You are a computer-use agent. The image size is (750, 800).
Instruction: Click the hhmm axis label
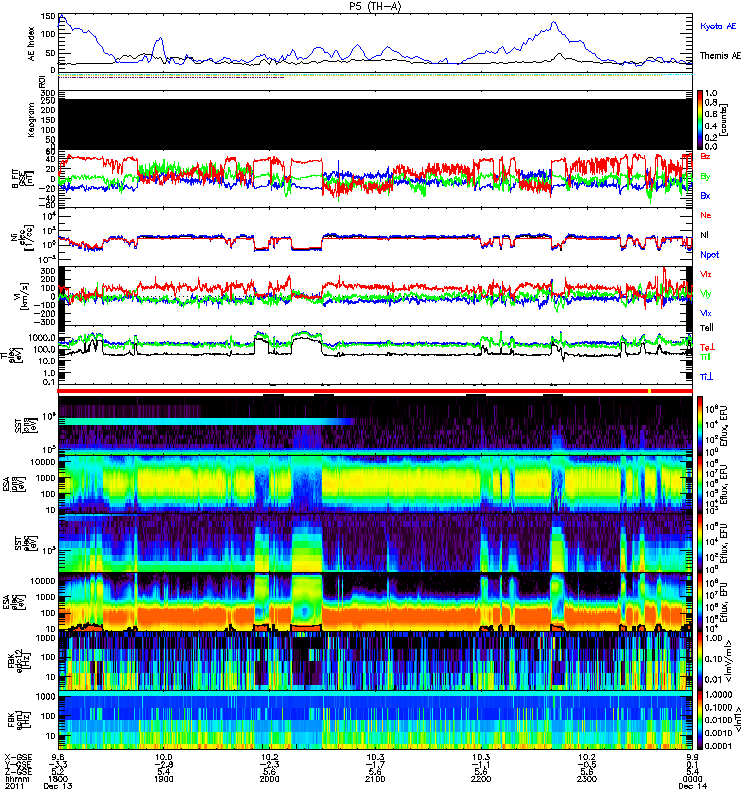(15, 779)
